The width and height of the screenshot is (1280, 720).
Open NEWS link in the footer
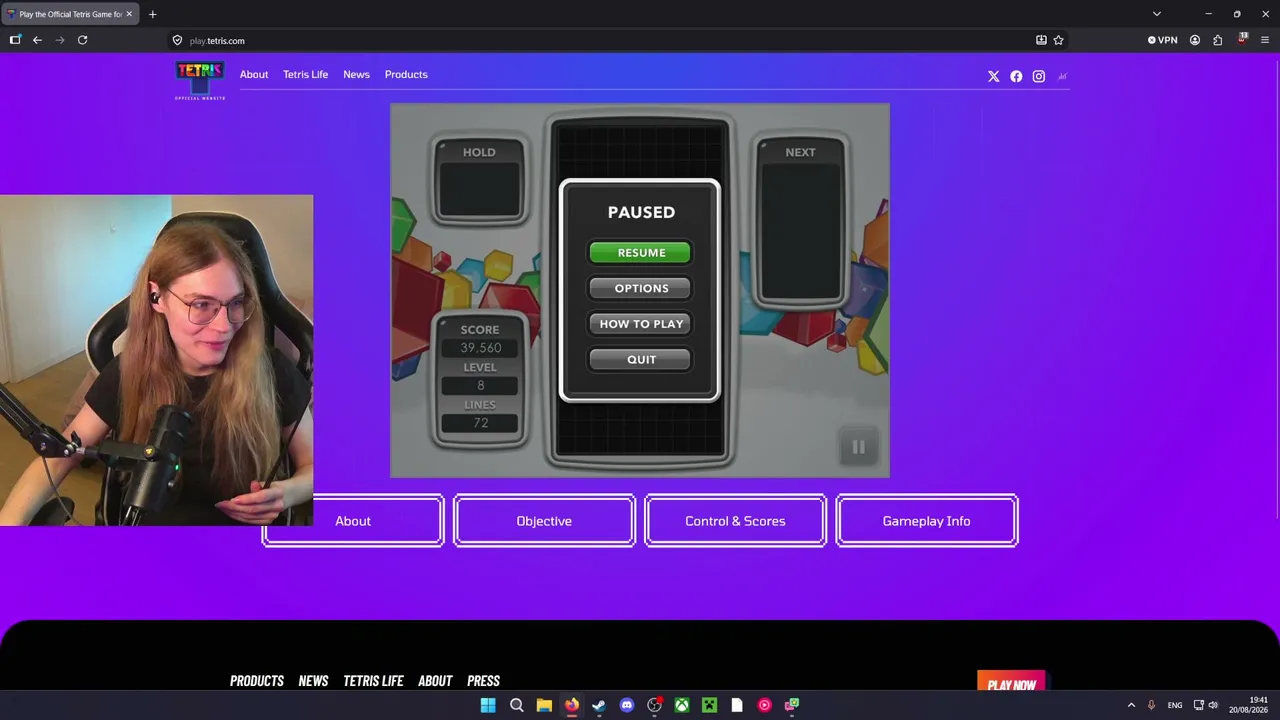tap(313, 681)
